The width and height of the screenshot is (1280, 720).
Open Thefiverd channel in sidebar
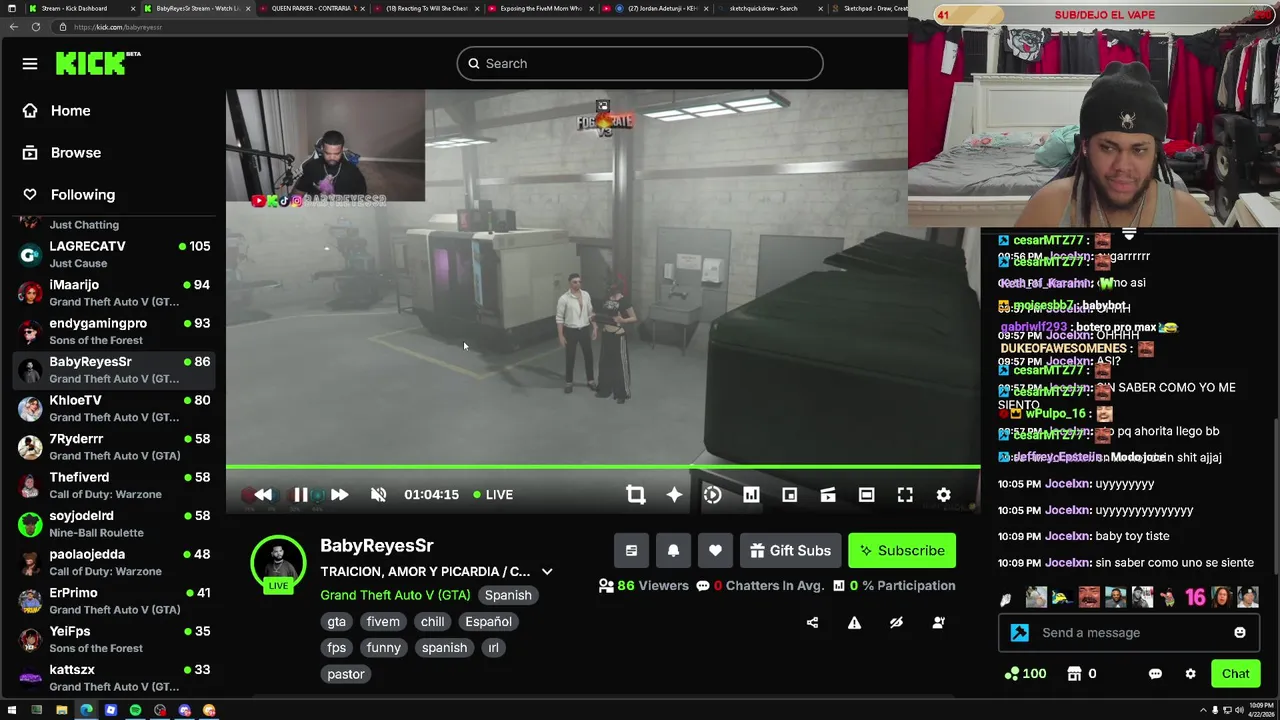tap(115, 486)
